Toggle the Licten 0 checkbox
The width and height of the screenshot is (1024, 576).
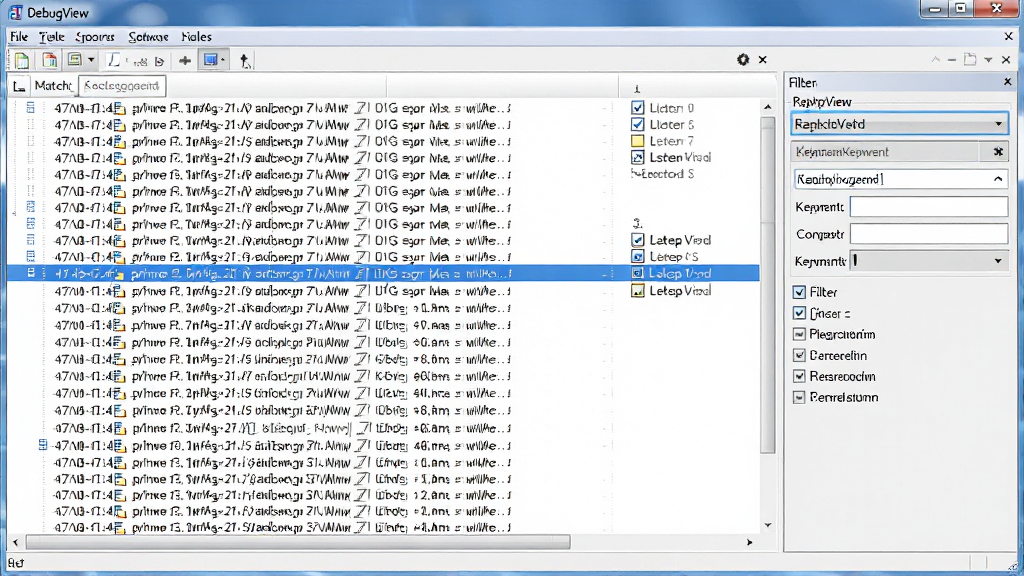tap(637, 108)
